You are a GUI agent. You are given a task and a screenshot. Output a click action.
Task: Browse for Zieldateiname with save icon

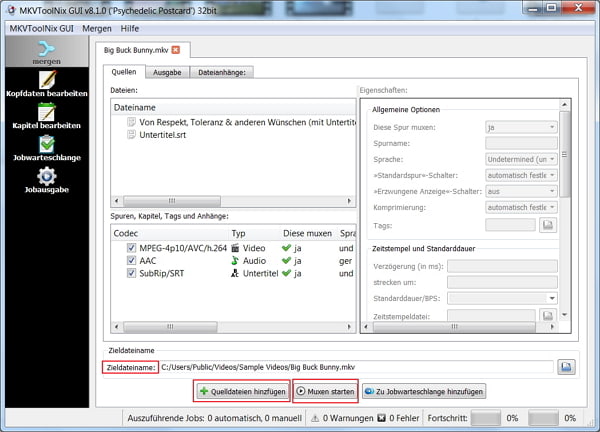566,367
